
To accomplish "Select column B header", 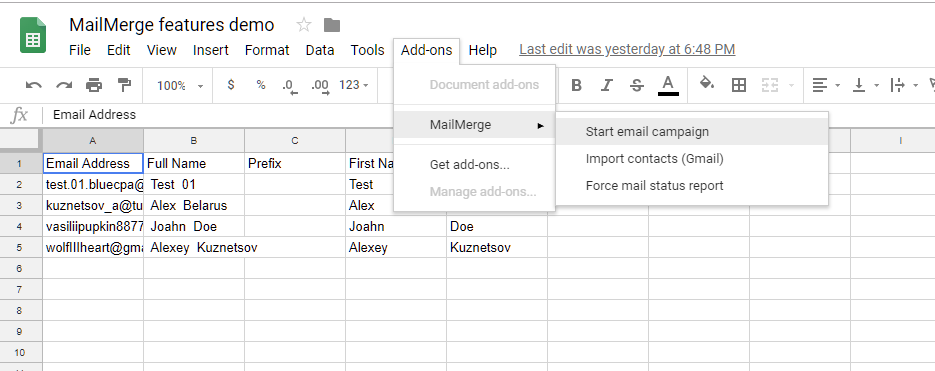I will pos(194,141).
